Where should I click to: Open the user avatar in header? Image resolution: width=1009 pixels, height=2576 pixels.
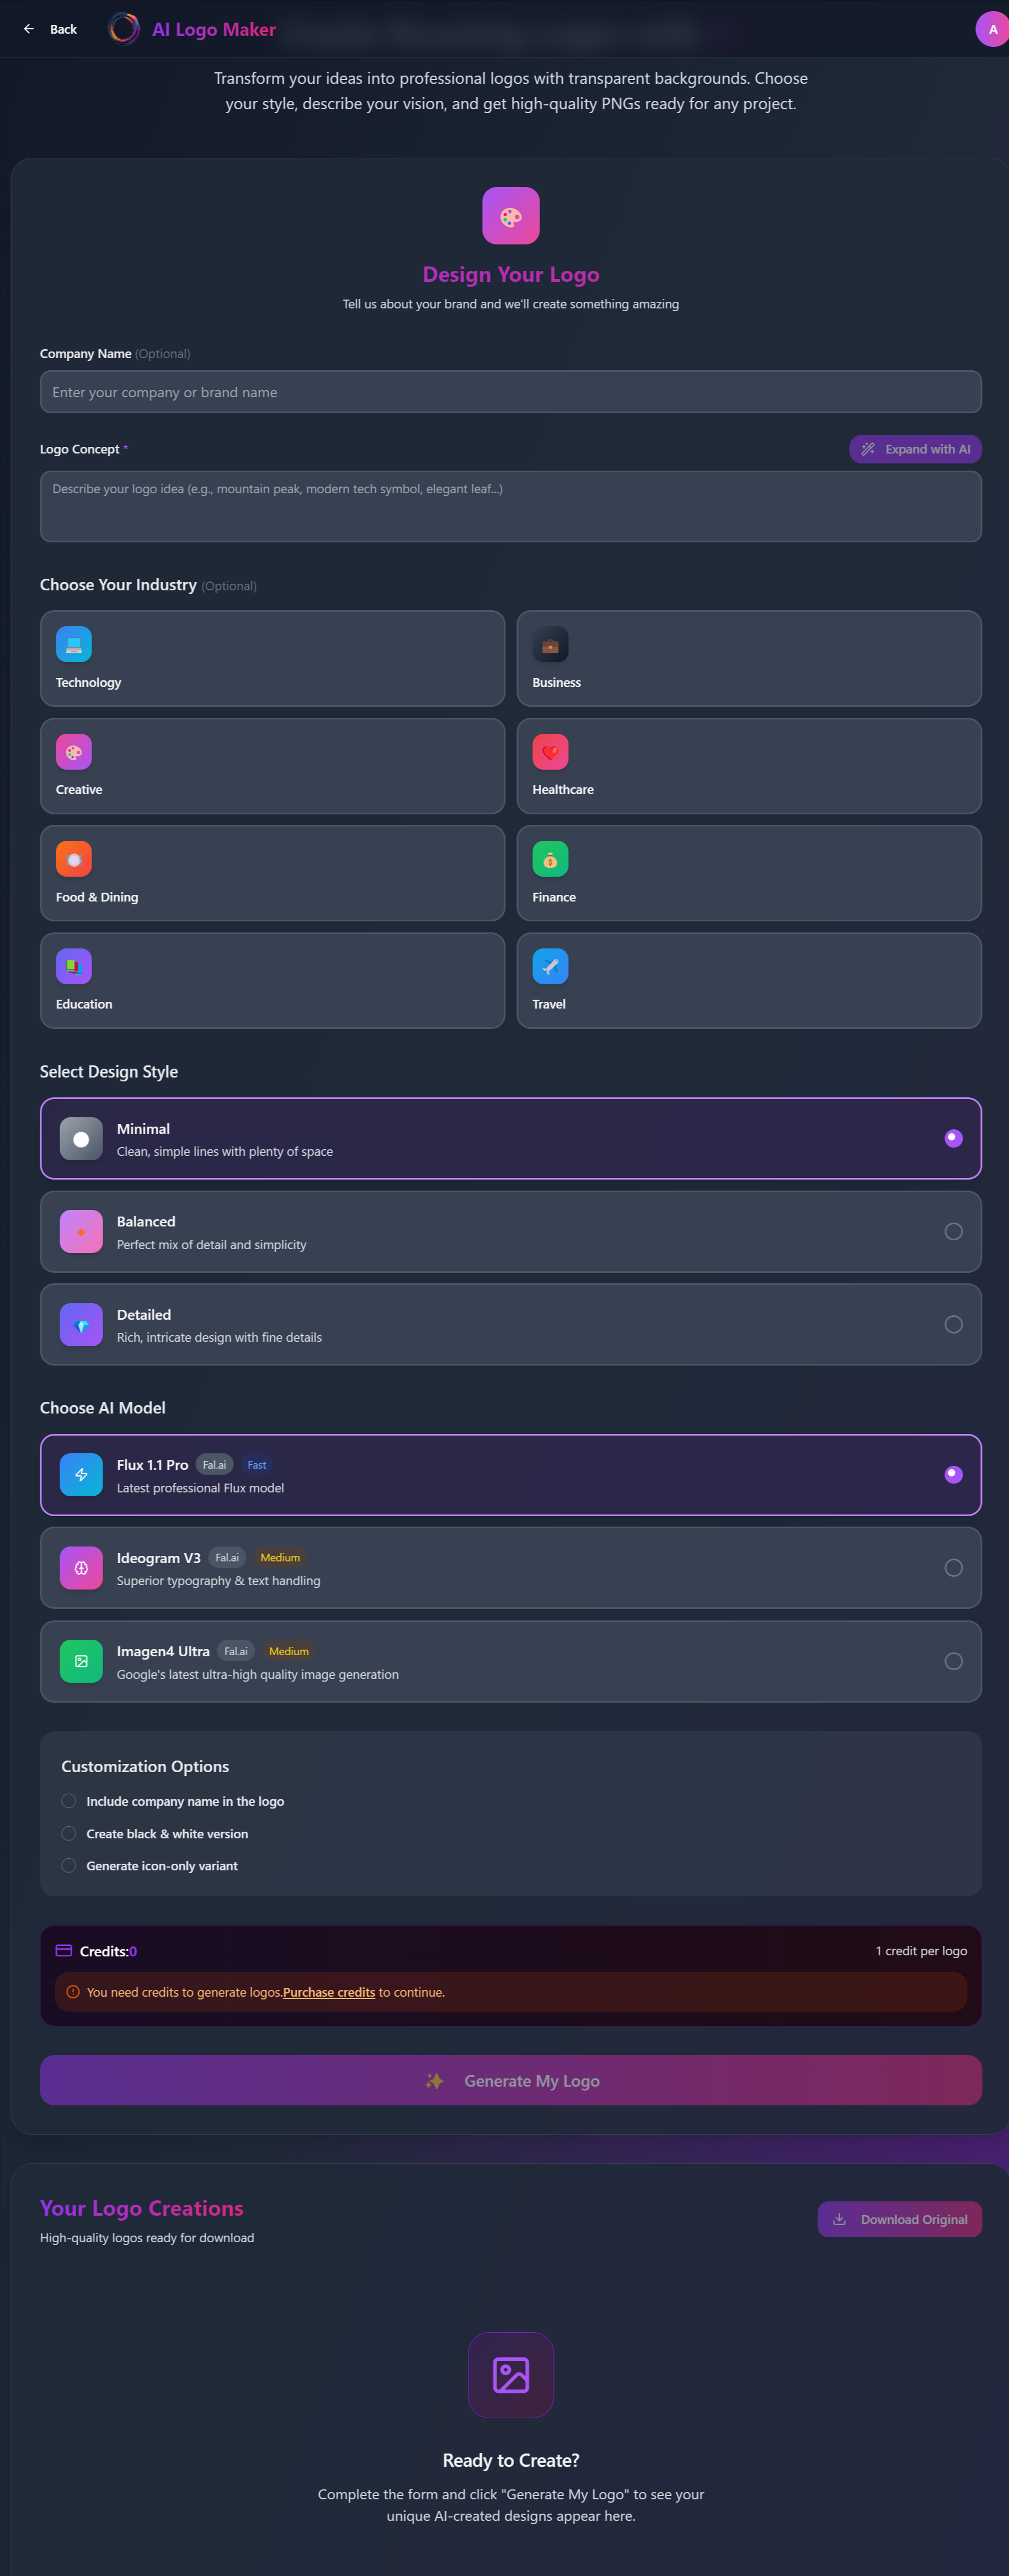992,29
